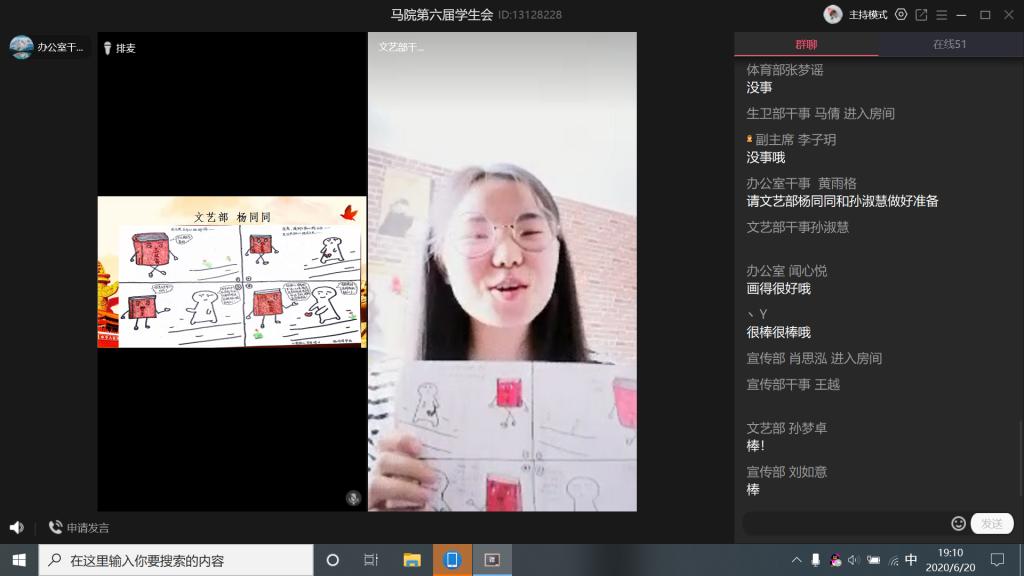Click 申请发言 to request speaking

coord(80,527)
